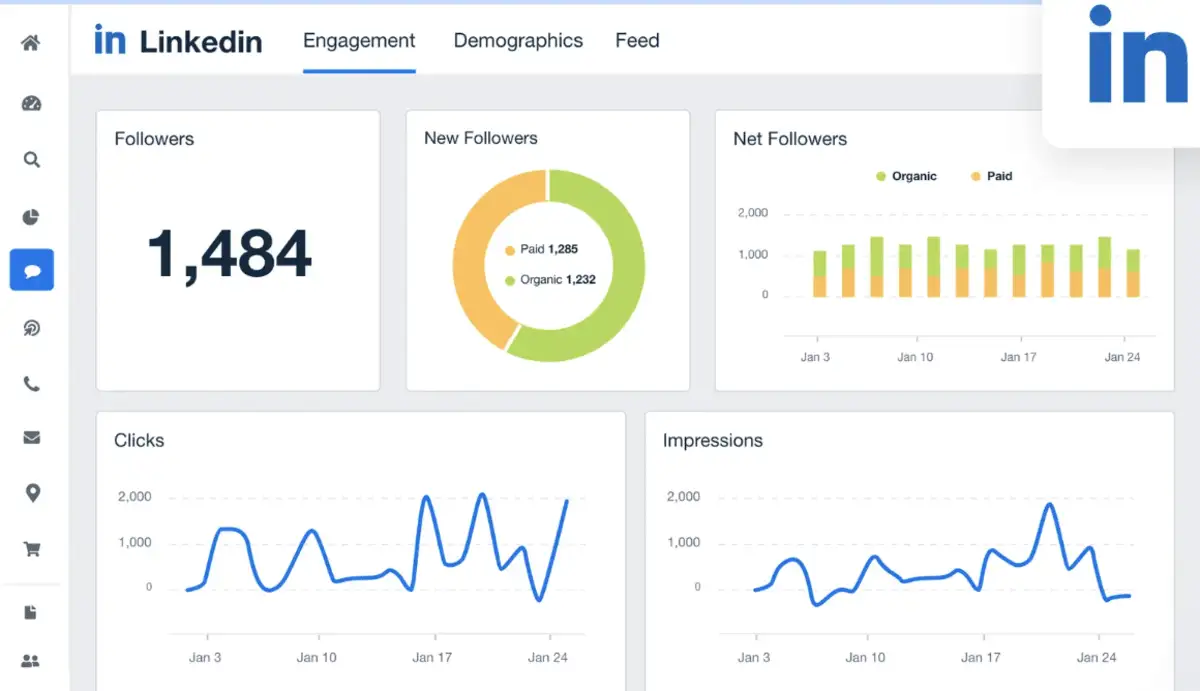The height and width of the screenshot is (691, 1200).
Task: Select the highlighted chat bubble icon
Action: (31, 269)
